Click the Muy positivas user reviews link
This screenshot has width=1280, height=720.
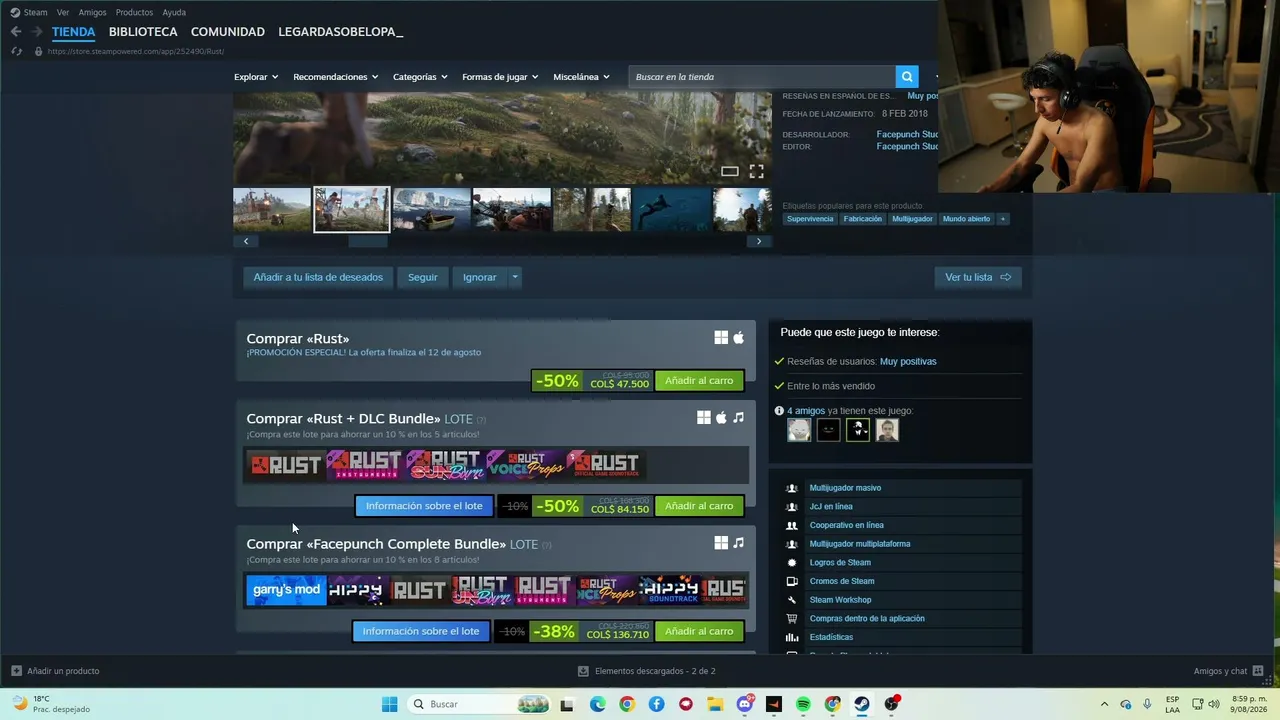(x=908, y=361)
